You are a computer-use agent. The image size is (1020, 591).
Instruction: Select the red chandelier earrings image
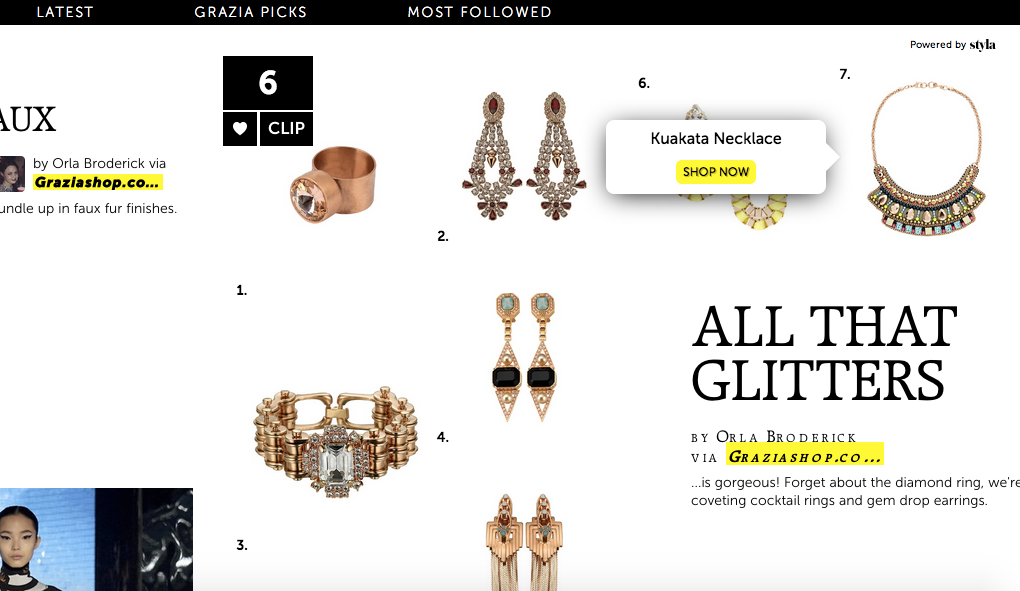click(x=524, y=156)
